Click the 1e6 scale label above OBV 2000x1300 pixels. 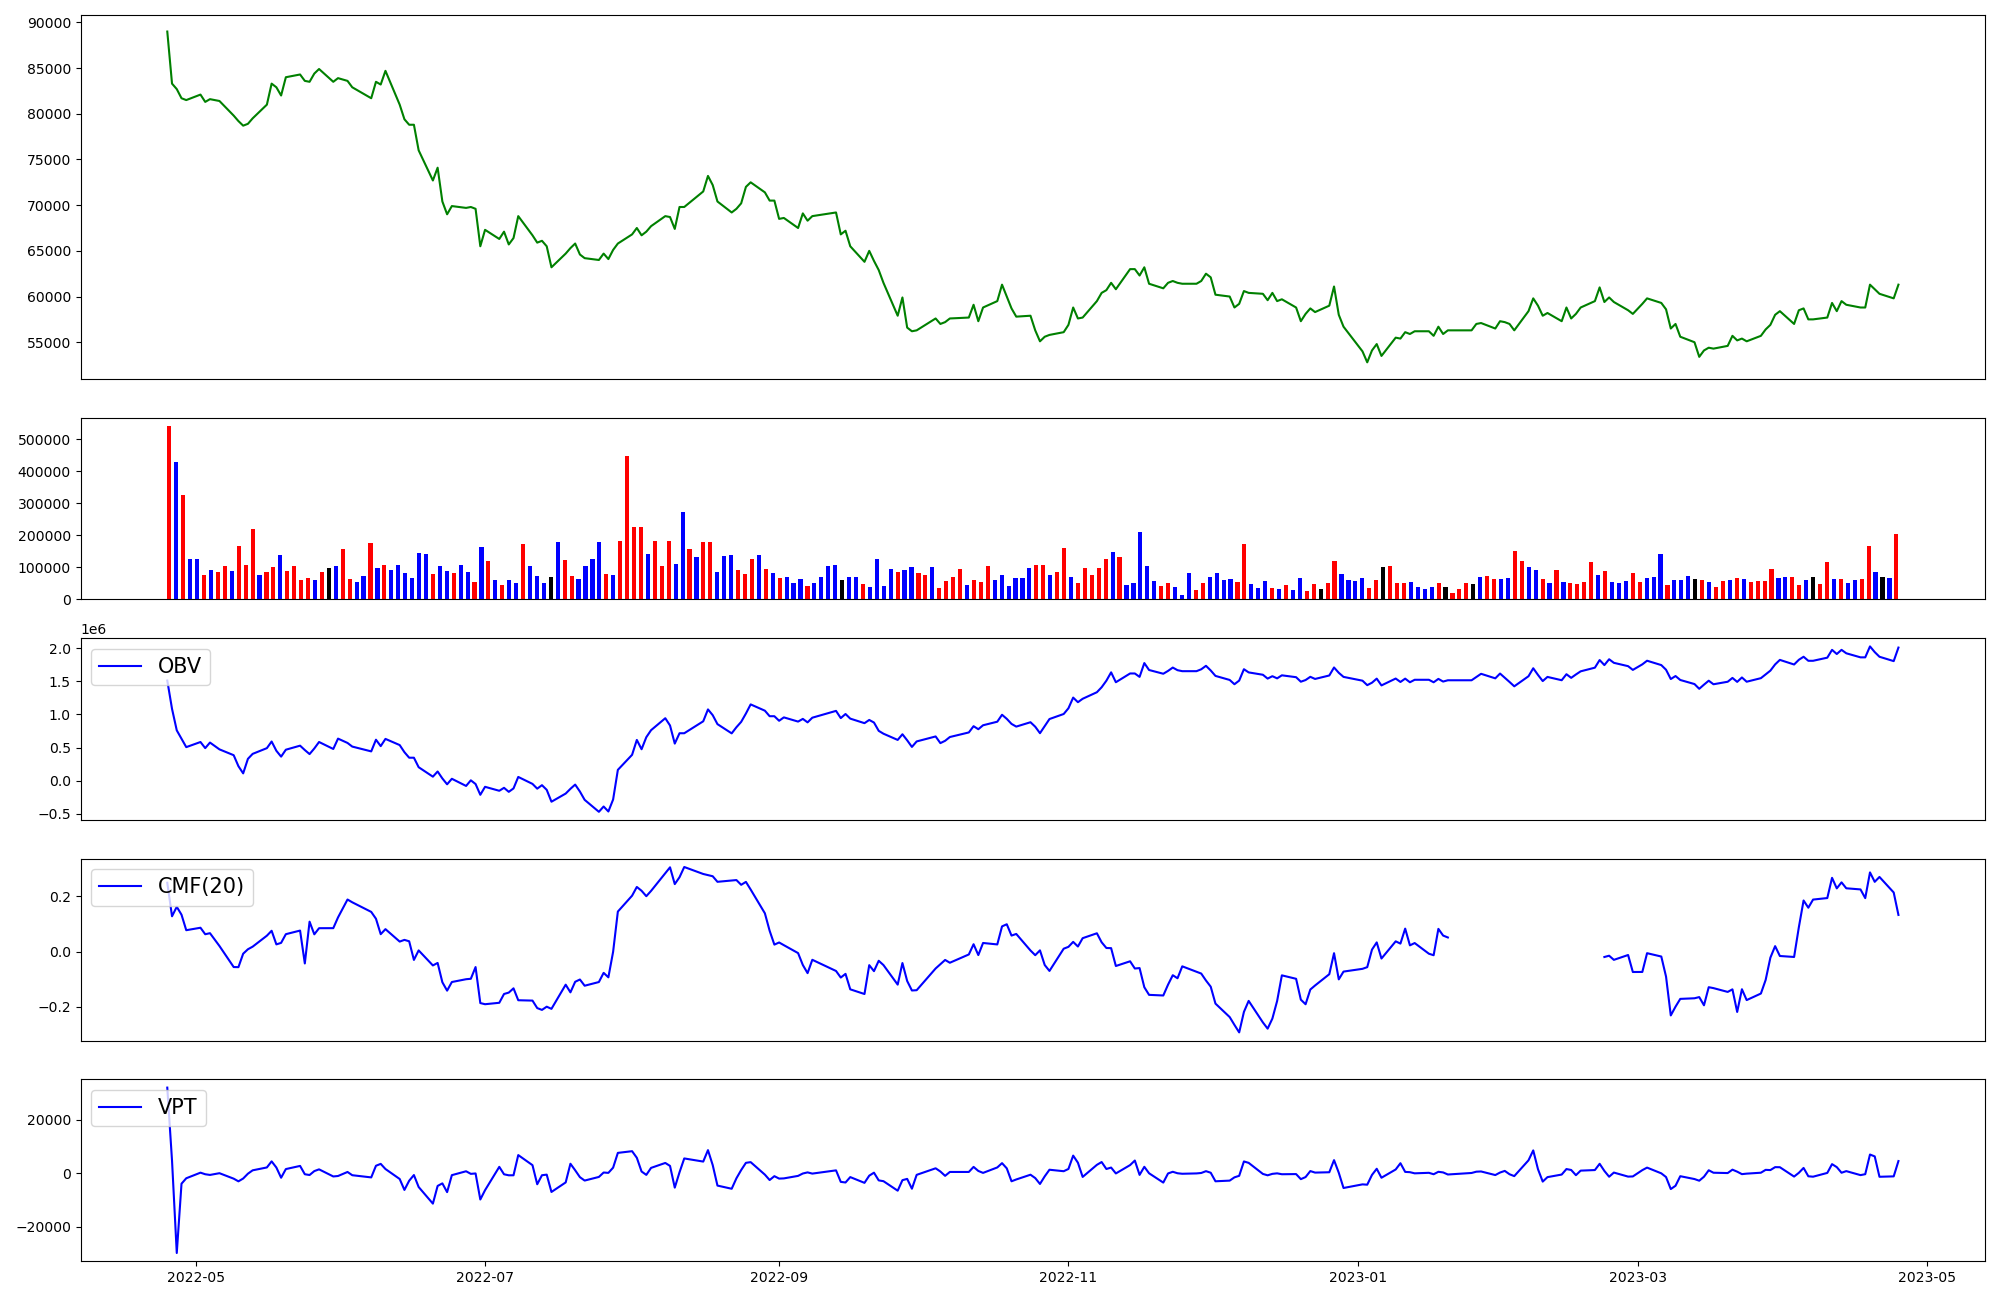tap(93, 629)
